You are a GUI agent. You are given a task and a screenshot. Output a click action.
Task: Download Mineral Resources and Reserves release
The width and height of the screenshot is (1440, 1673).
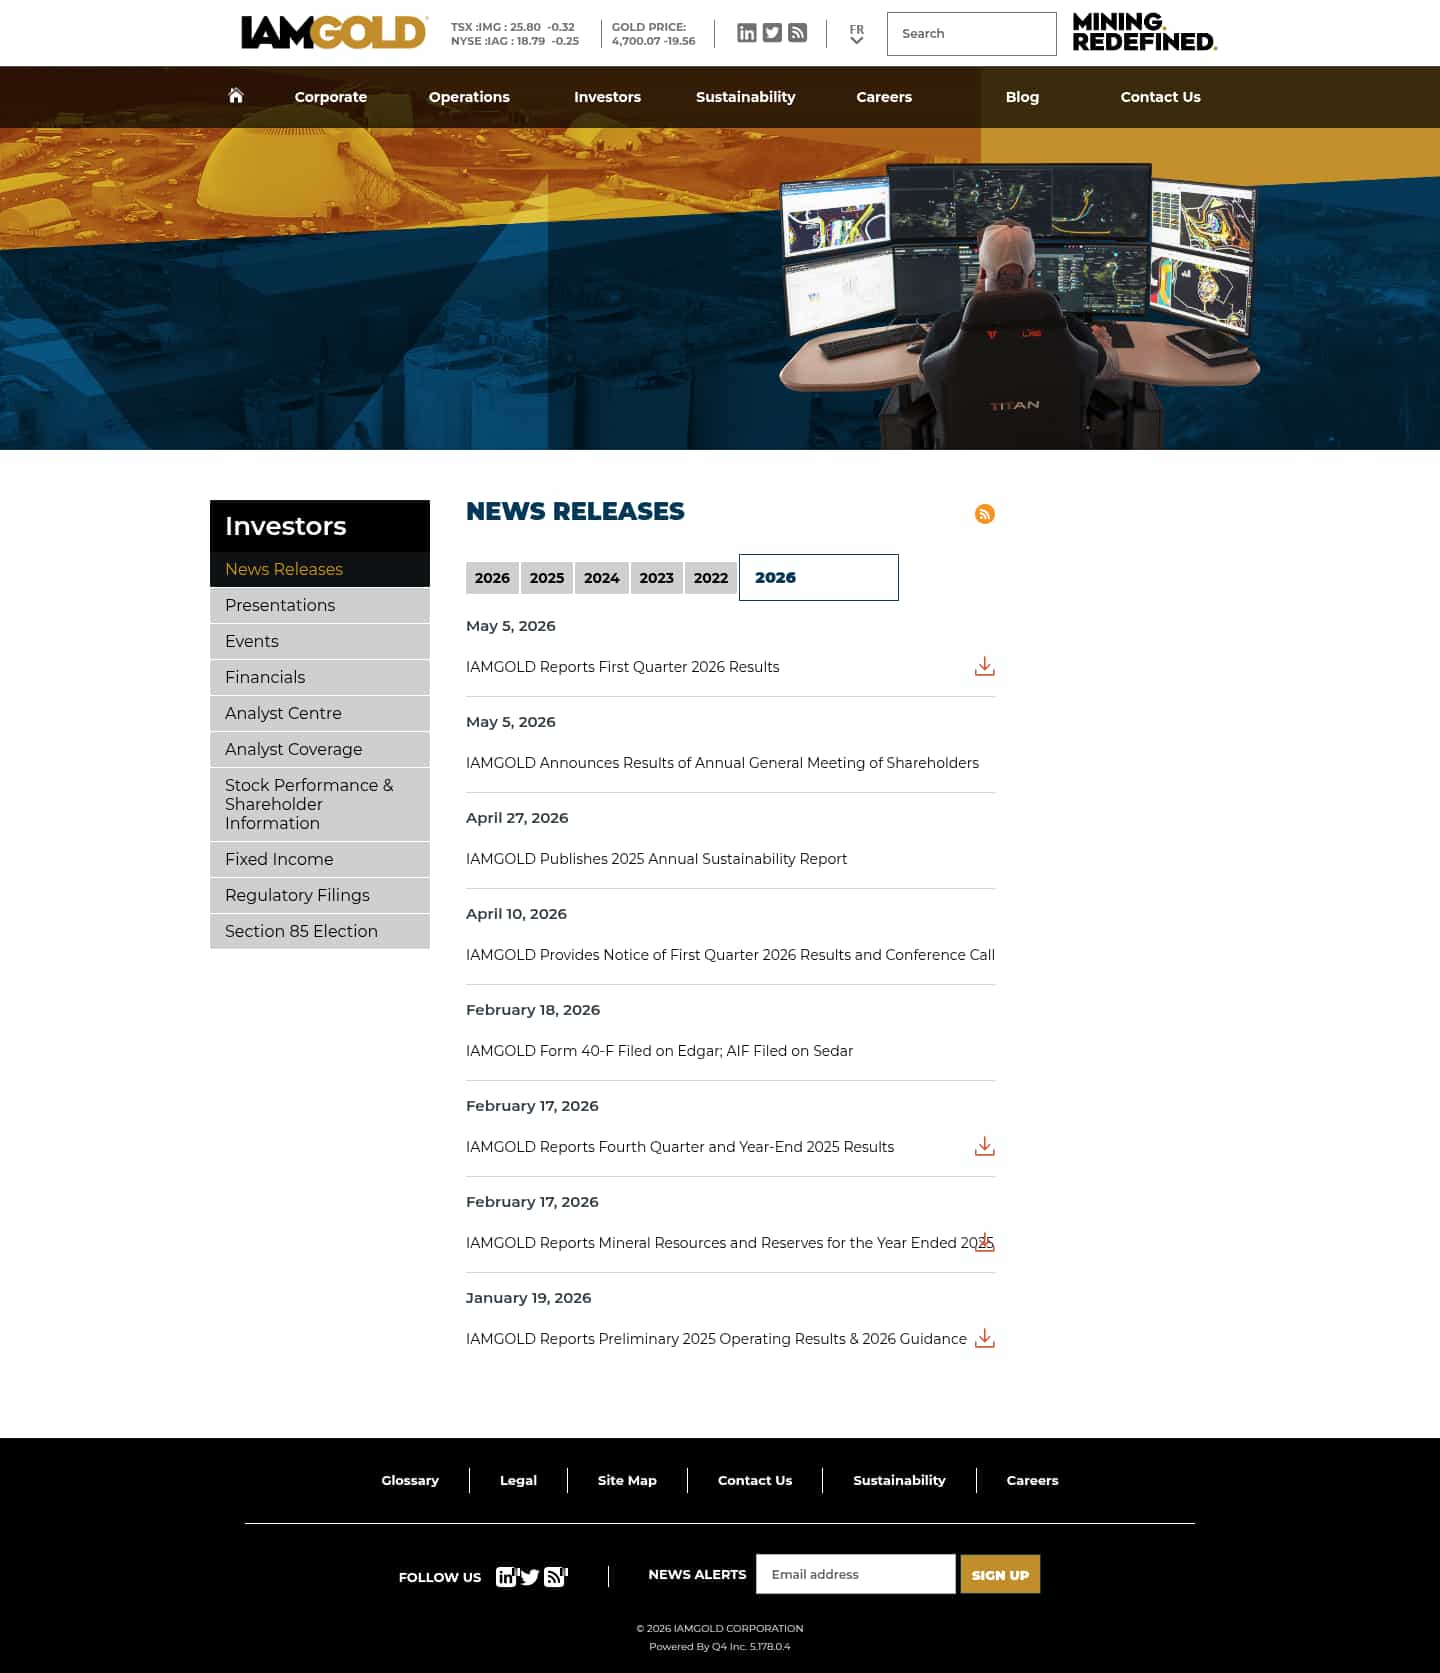point(985,1242)
